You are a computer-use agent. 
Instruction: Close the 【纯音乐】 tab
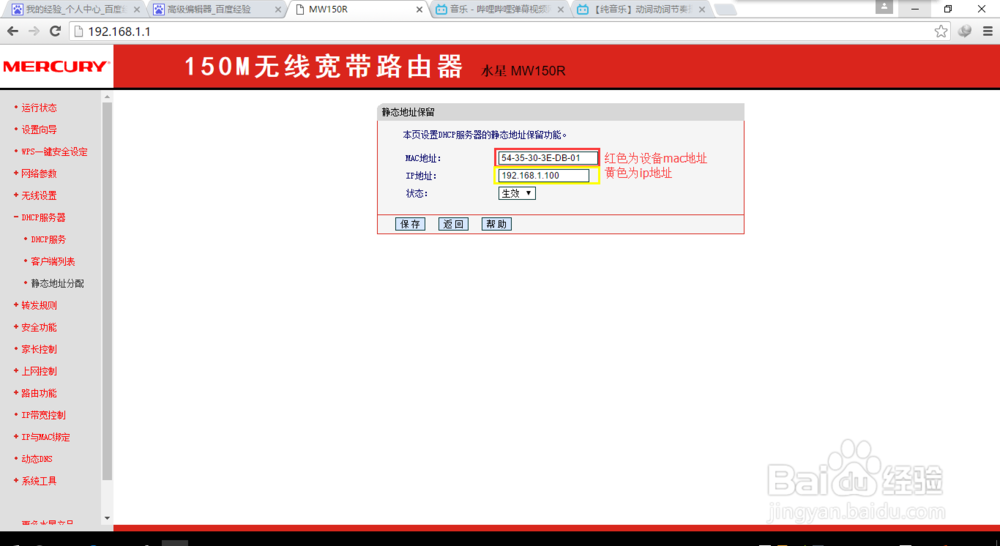(702, 10)
